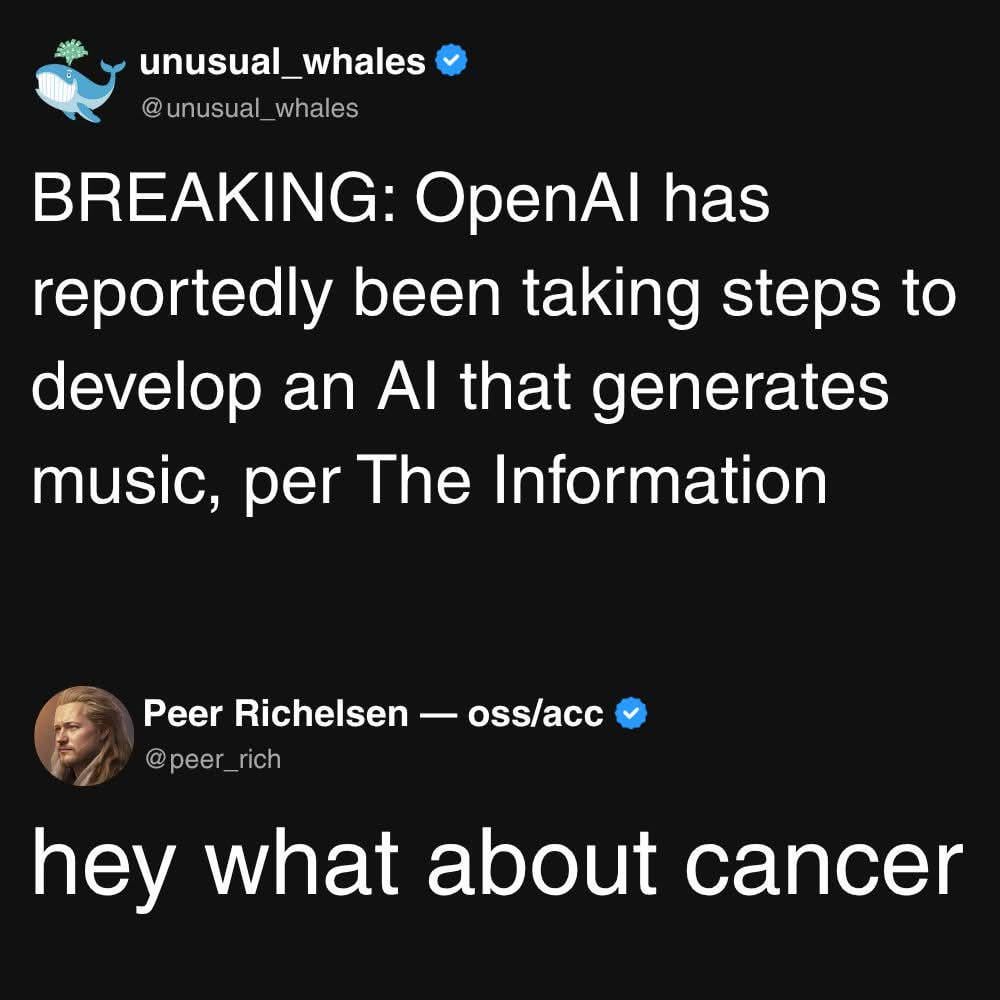Click the verified badge next to oss/acc

[631, 713]
